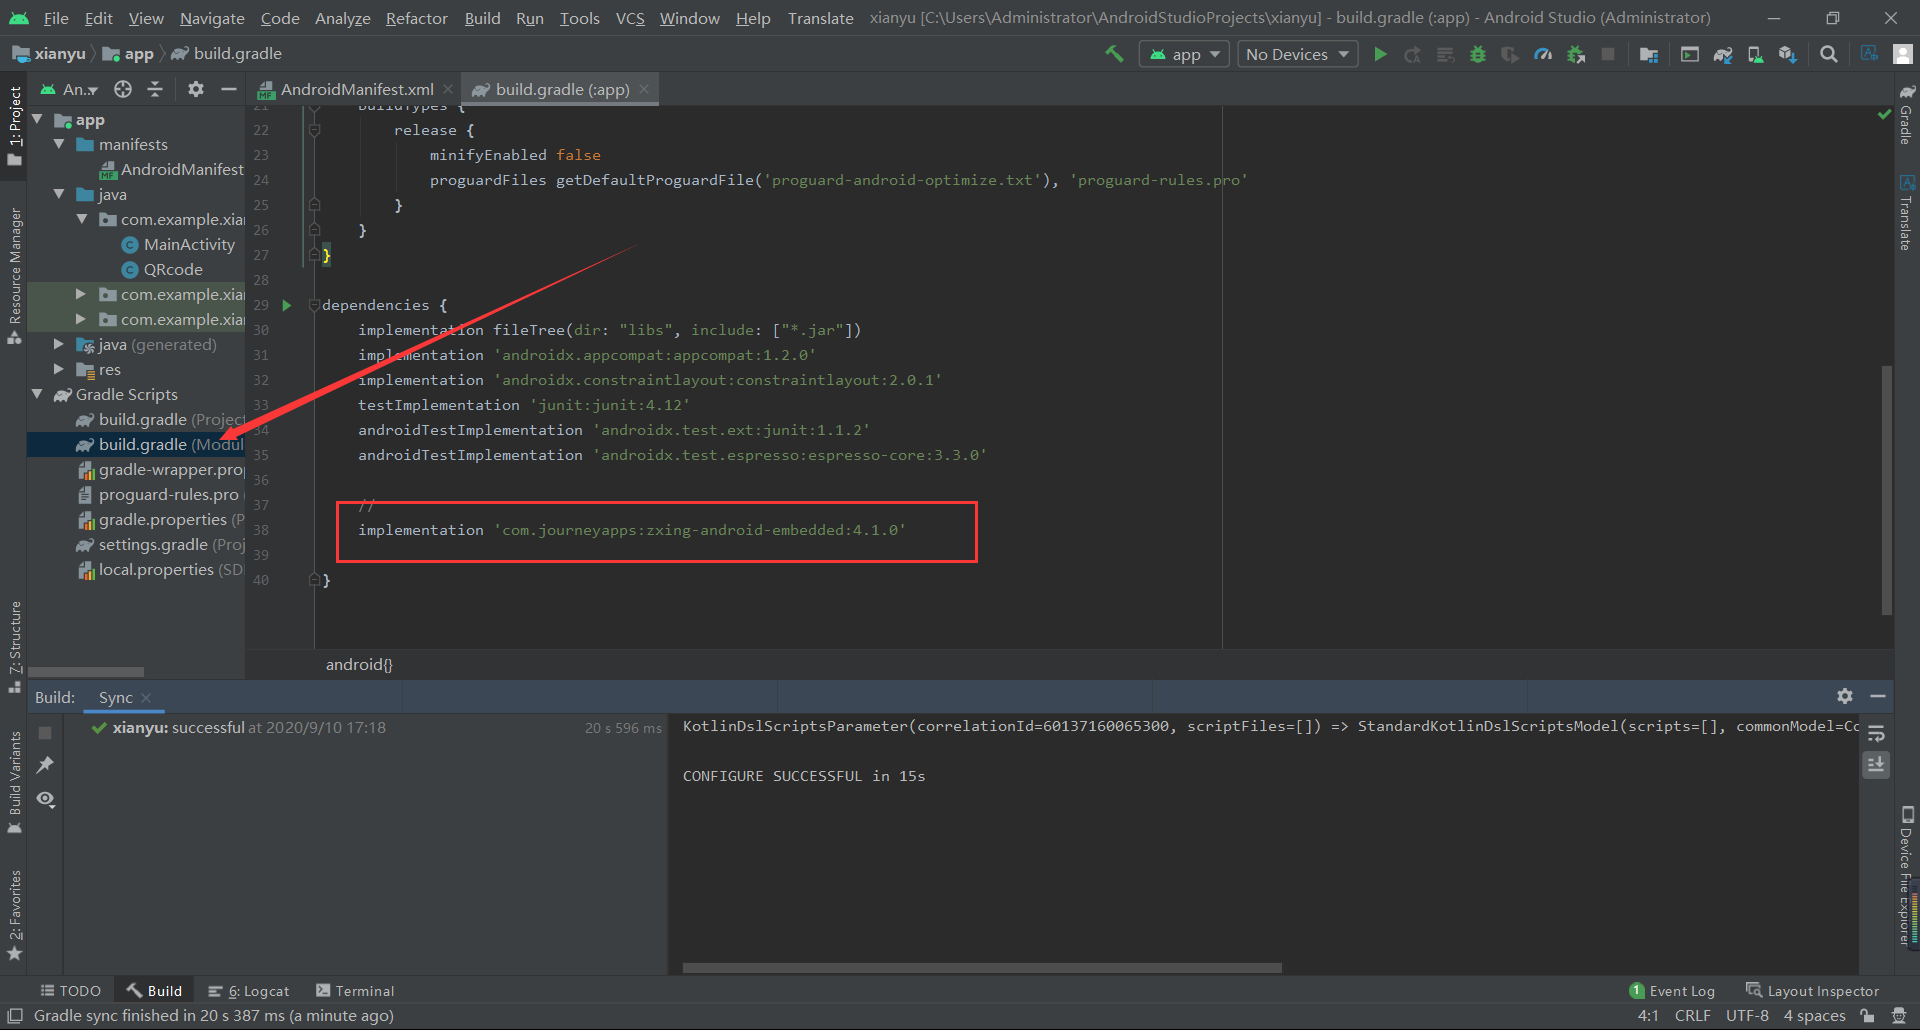This screenshot has width=1920, height=1030.
Task: Click the soft-wrap icon in build output
Action: click(x=1876, y=733)
